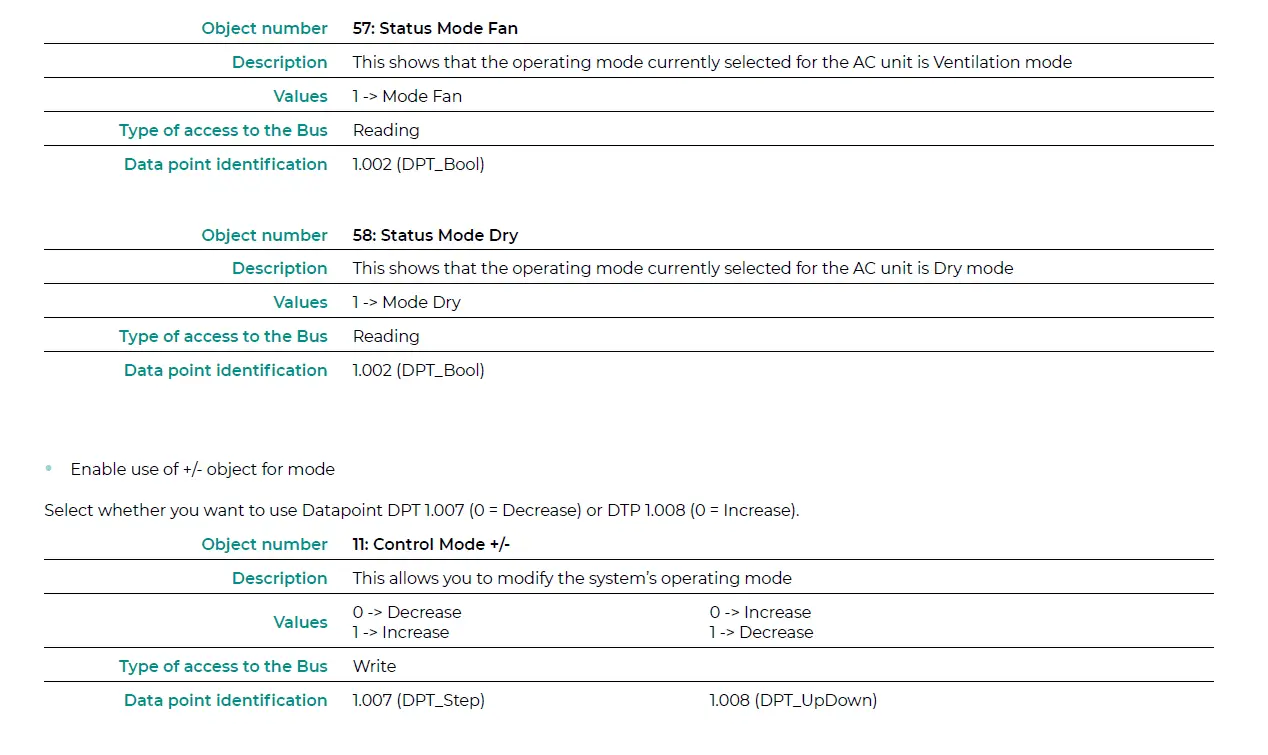Click 'Data point identification' label for object 57
Screen dimensions: 1268x755
[225, 164]
